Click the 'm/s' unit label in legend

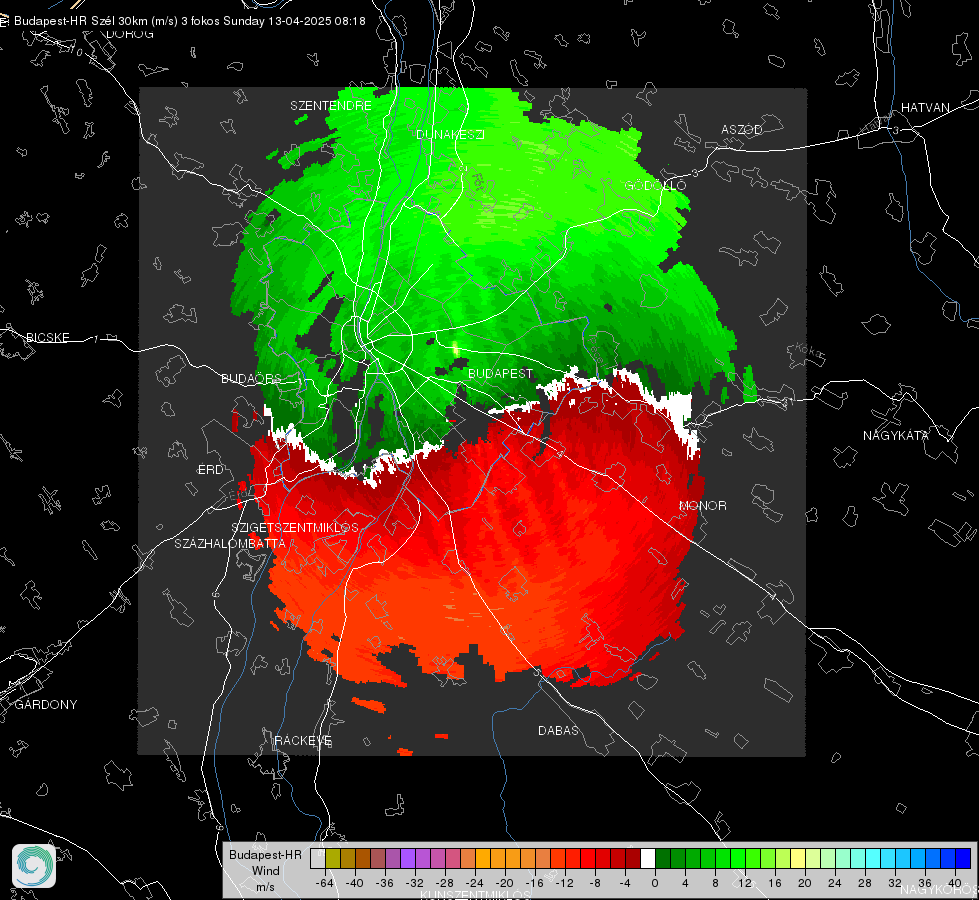(x=265, y=887)
